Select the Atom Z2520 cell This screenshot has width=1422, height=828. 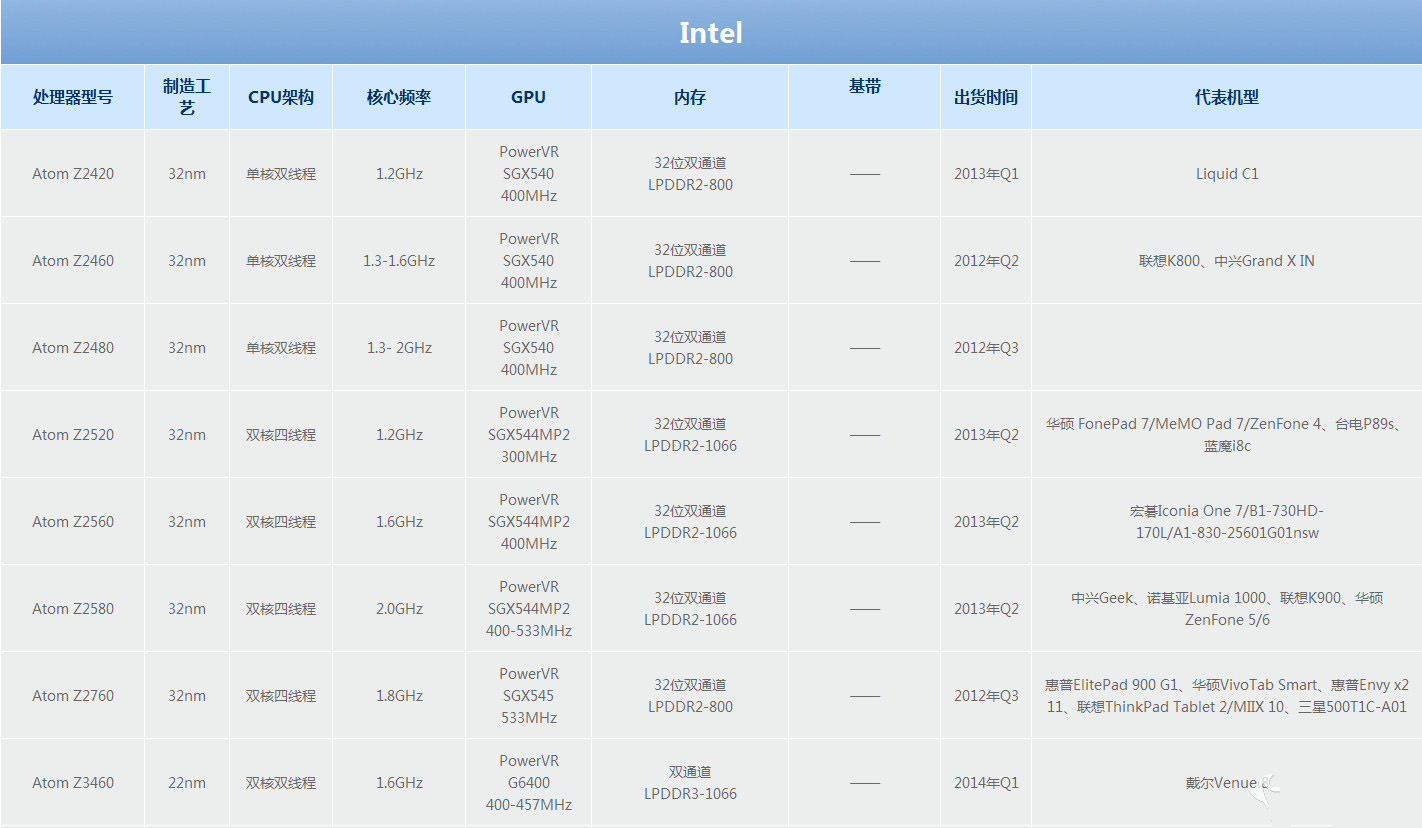click(x=73, y=435)
